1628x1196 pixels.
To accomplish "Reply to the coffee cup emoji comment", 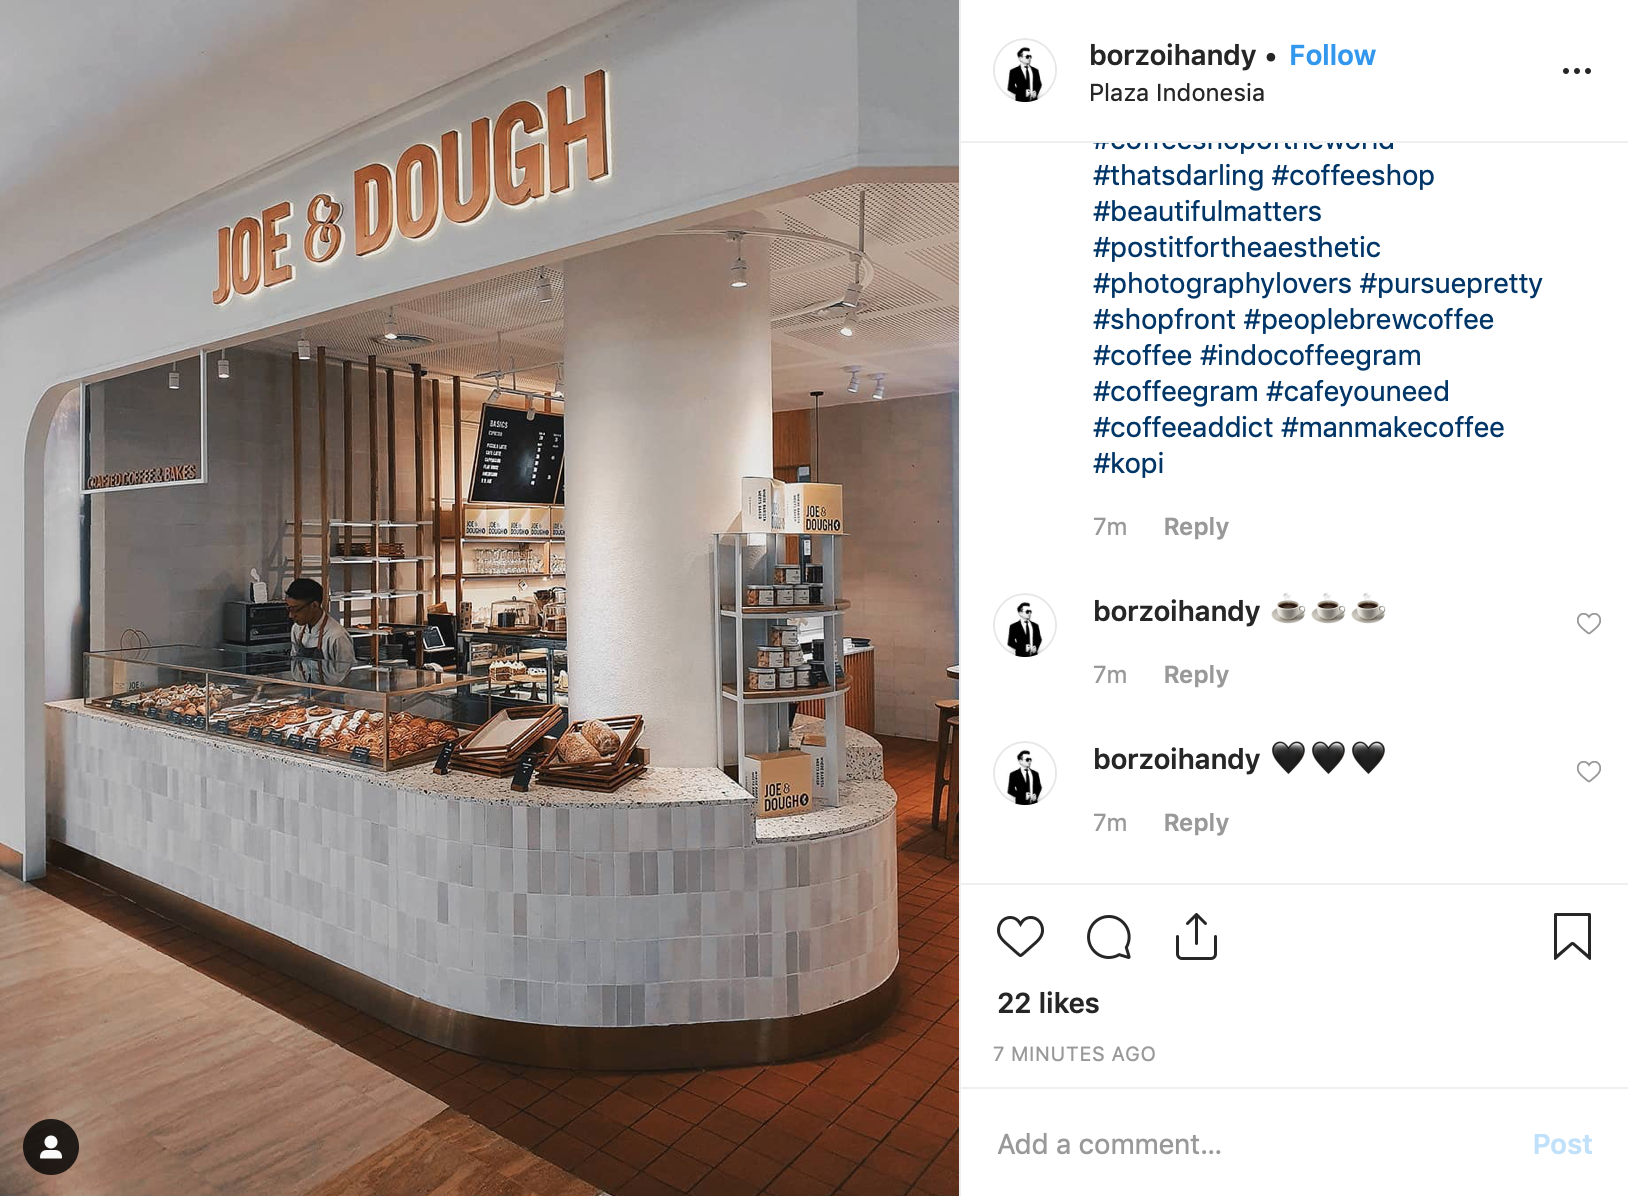I will pyautogui.click(x=1196, y=675).
